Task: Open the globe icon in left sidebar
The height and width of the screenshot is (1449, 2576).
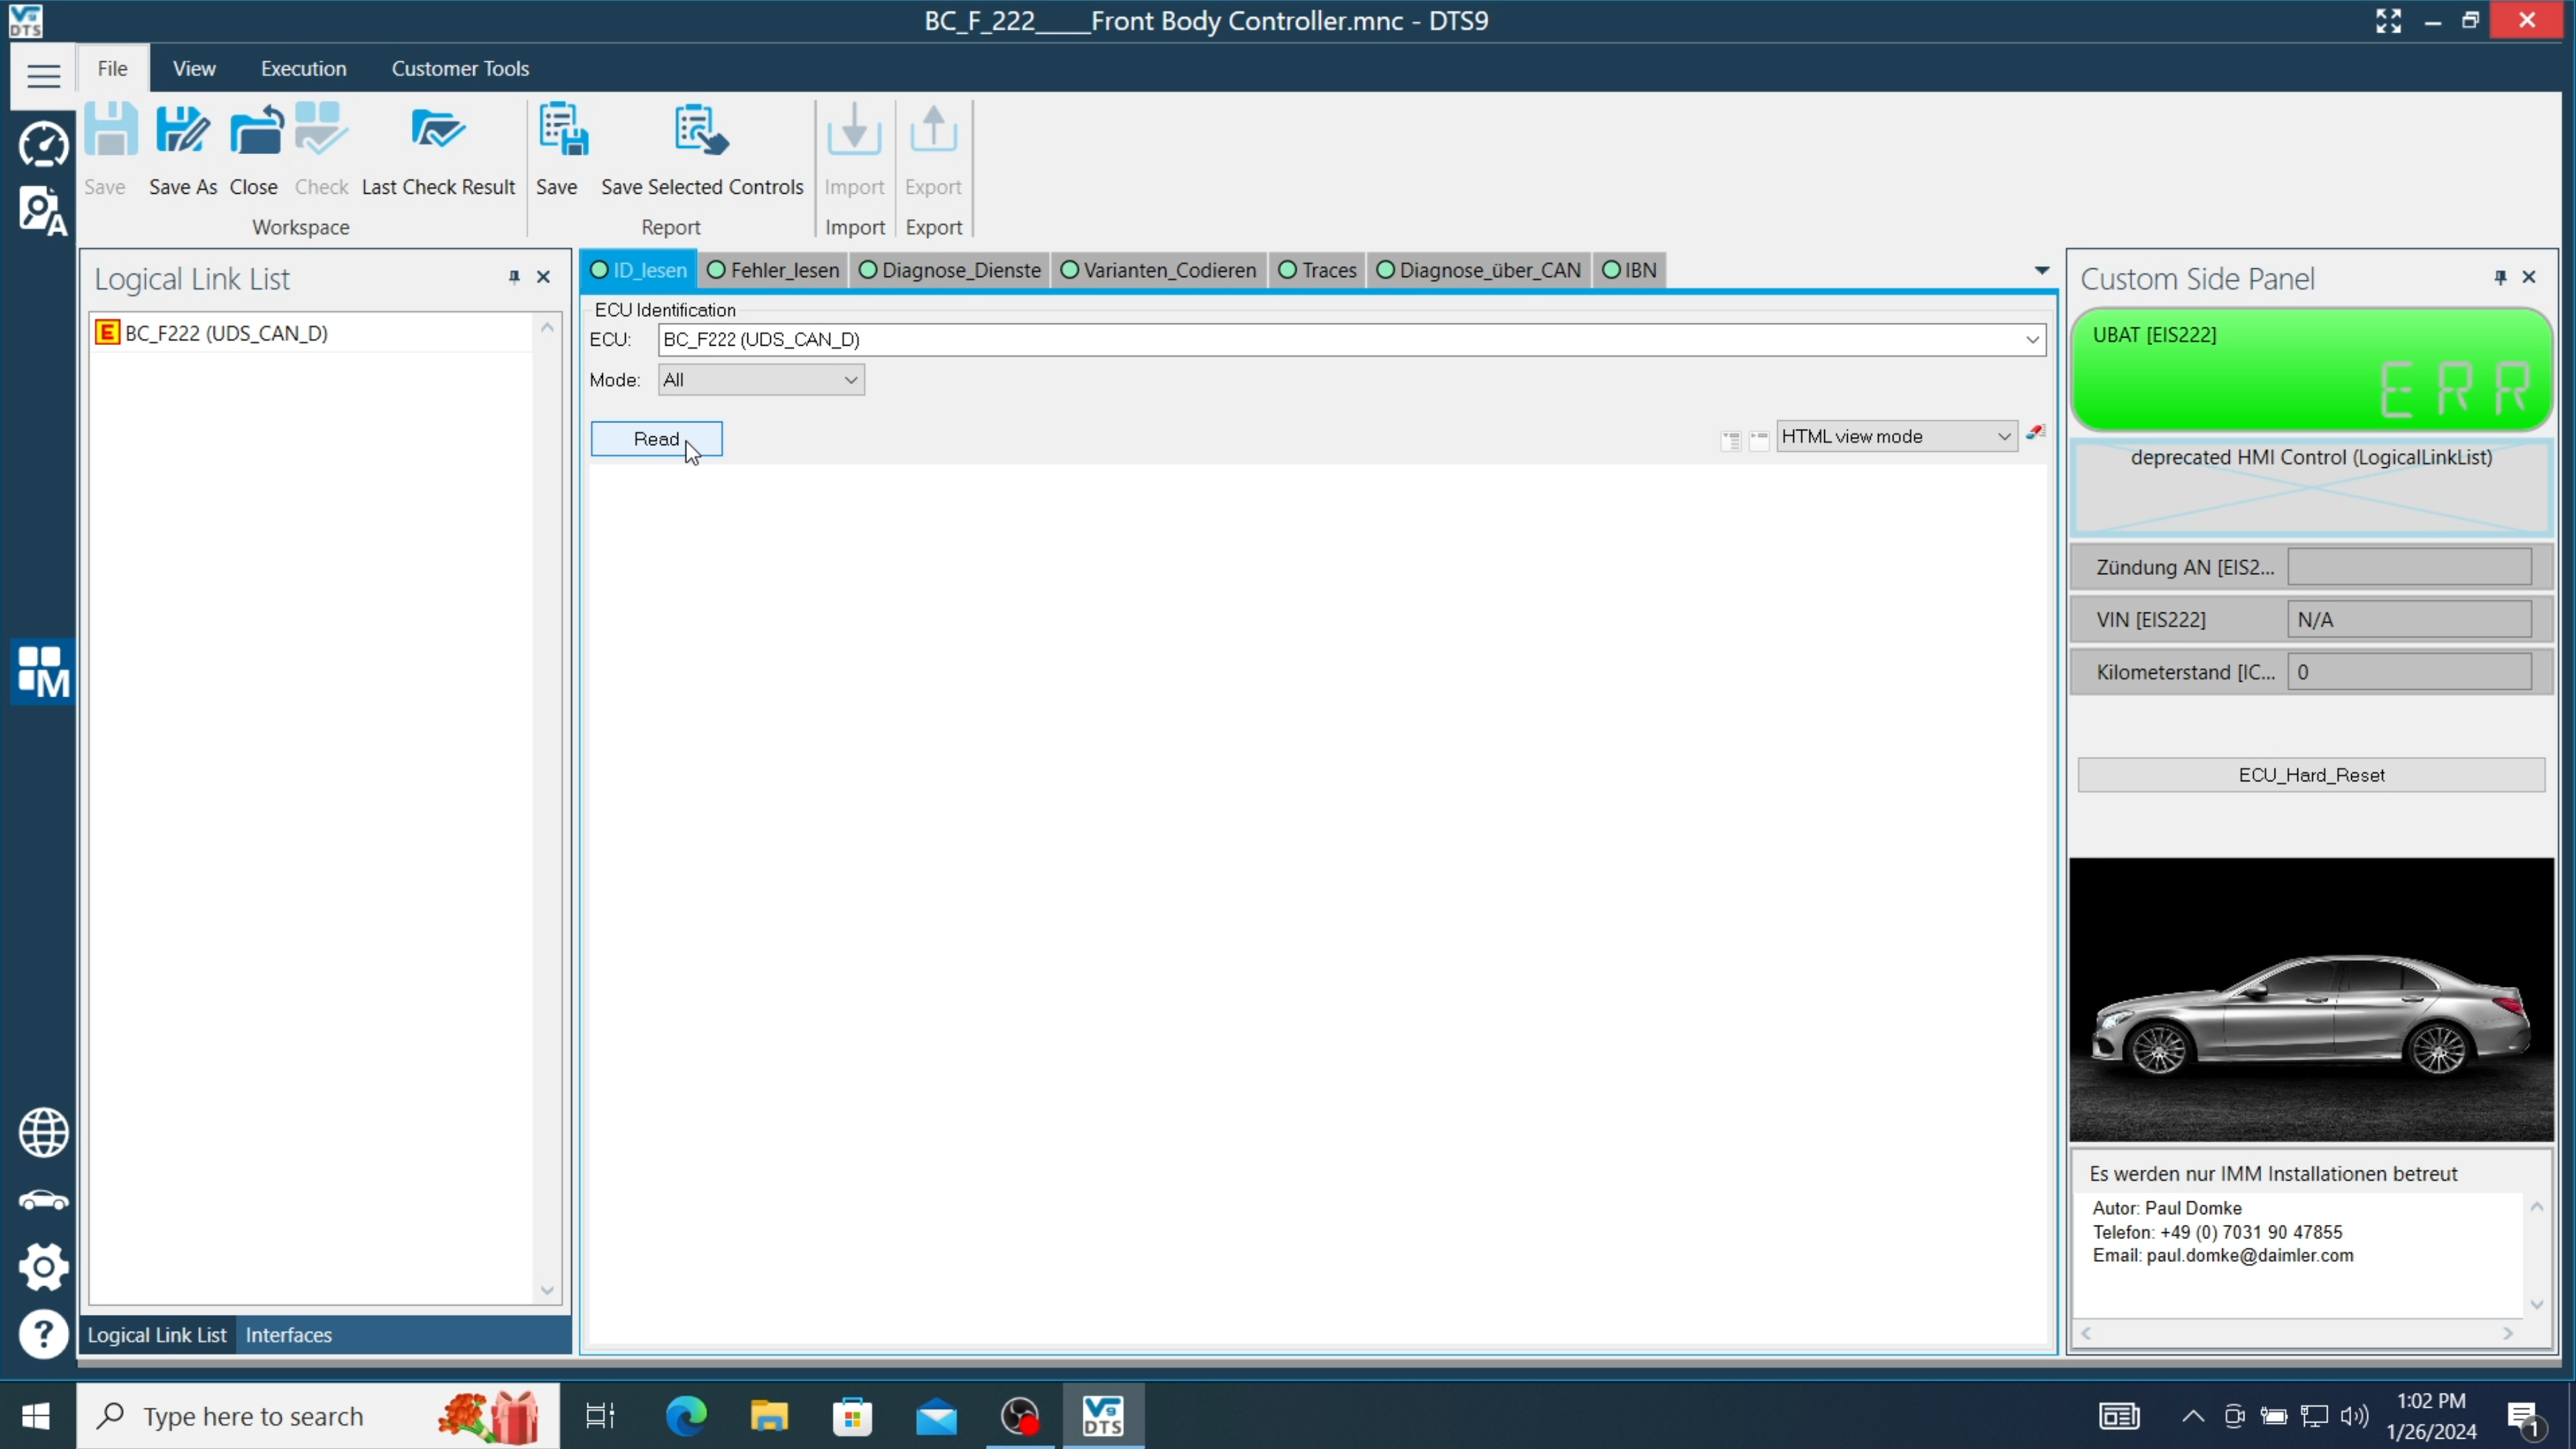Action: 43,1133
